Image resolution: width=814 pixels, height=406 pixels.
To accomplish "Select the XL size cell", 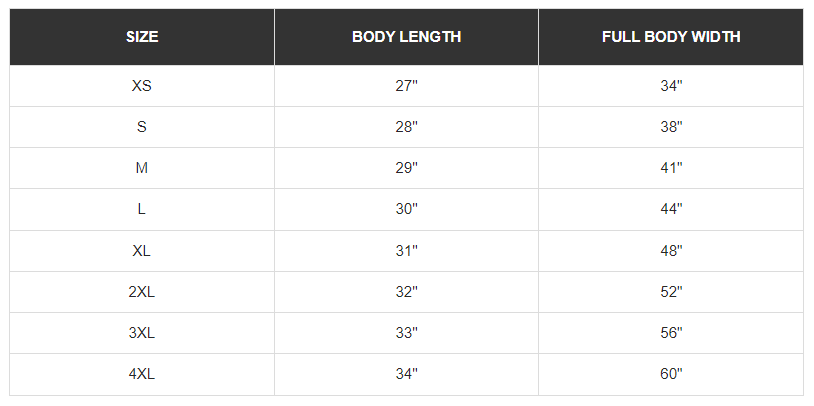I will coord(142,251).
